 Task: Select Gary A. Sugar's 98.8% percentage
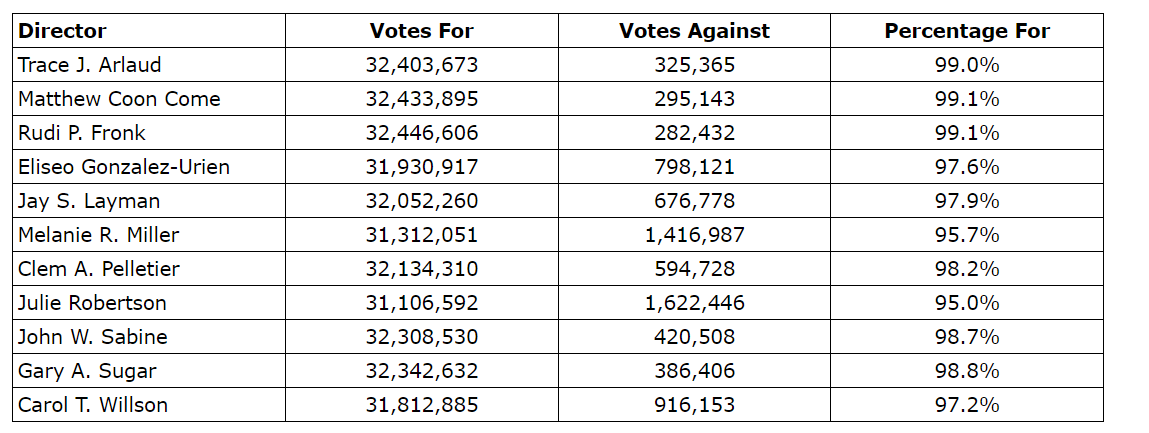(967, 371)
